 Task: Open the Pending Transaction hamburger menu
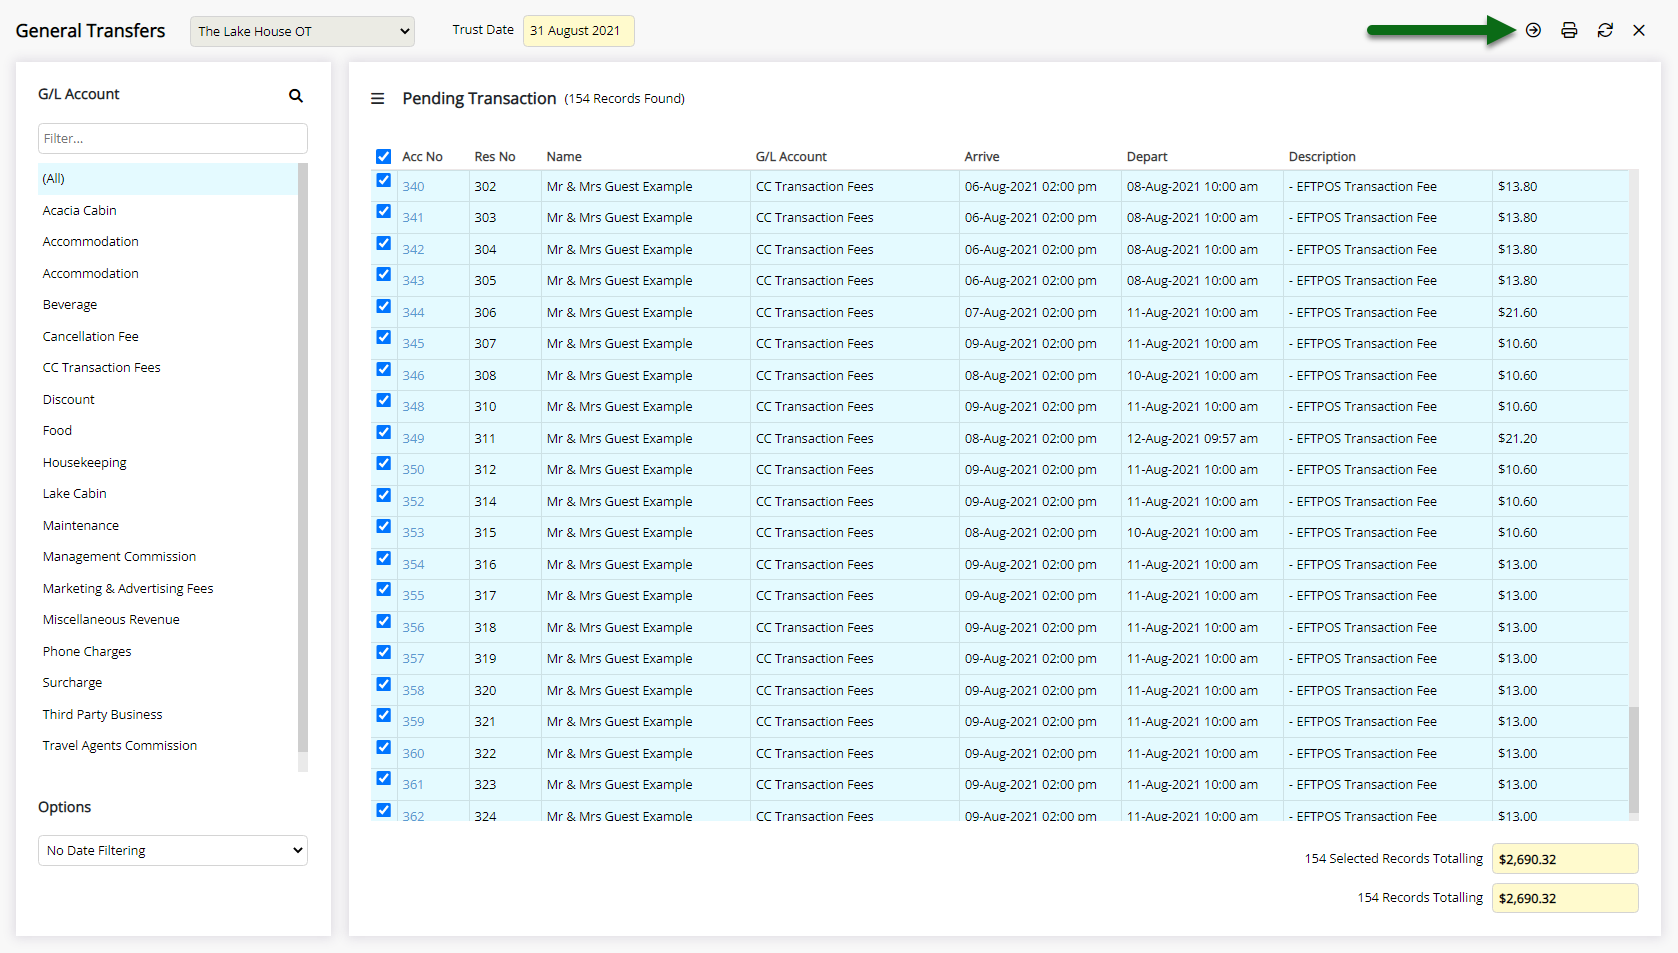[x=377, y=98]
